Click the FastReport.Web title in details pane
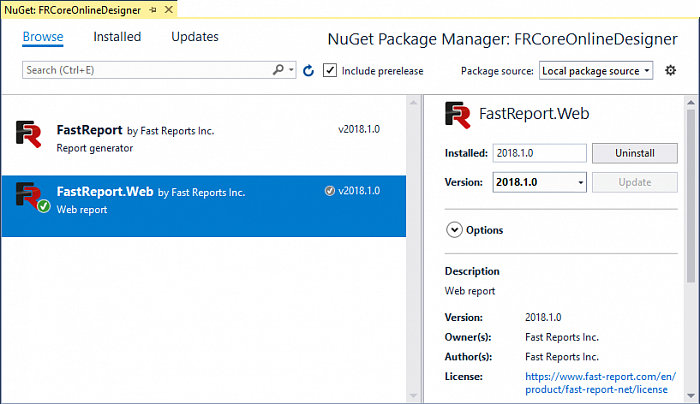700x404 pixels. click(534, 114)
